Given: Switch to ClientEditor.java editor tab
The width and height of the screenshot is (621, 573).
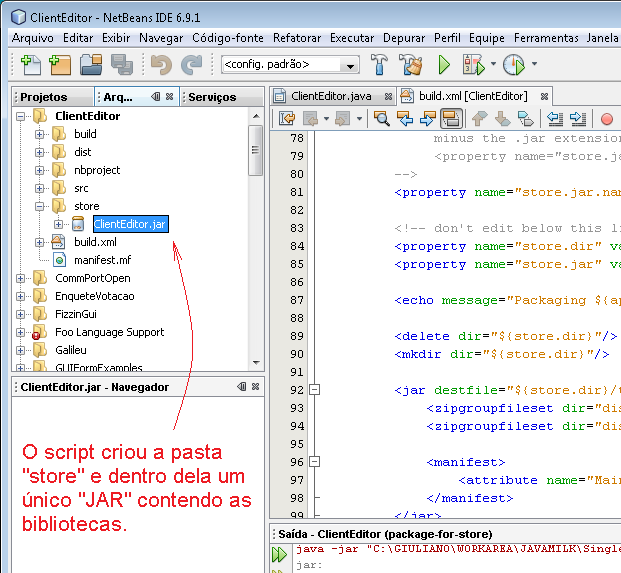Looking at the screenshot, I should [331, 96].
